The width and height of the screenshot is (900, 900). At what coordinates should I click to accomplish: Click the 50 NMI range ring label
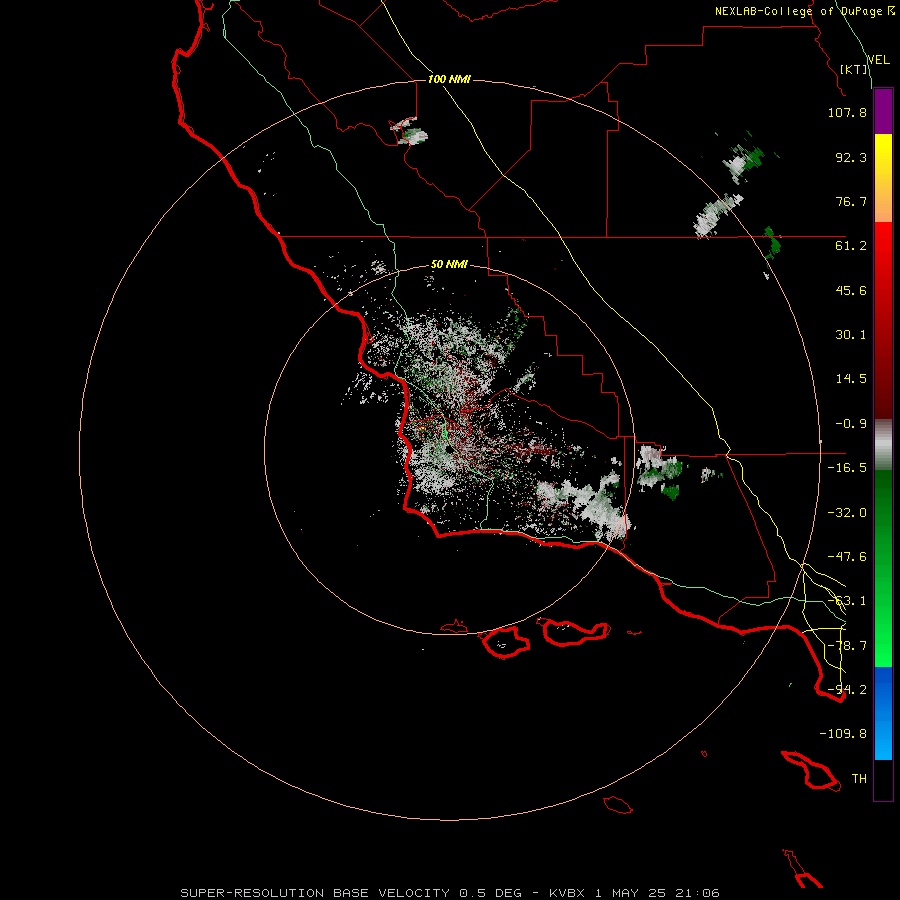coord(449,264)
